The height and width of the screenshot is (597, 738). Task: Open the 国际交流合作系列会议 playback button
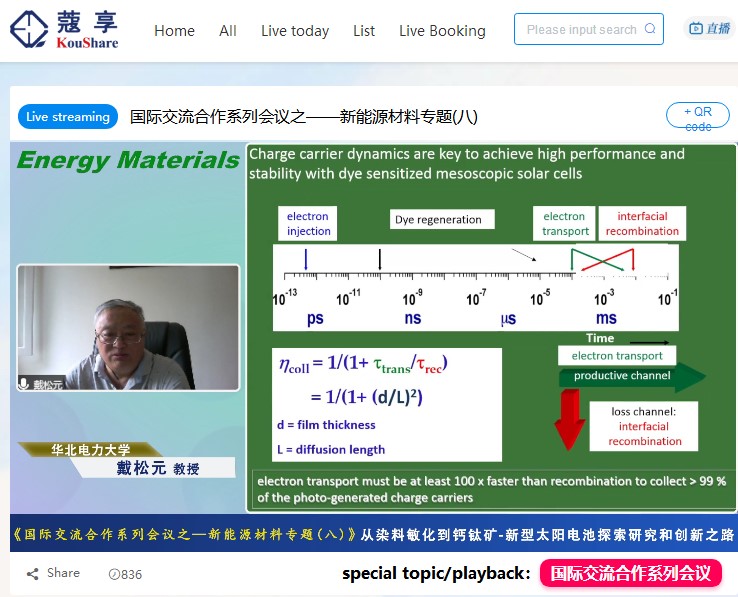[631, 573]
